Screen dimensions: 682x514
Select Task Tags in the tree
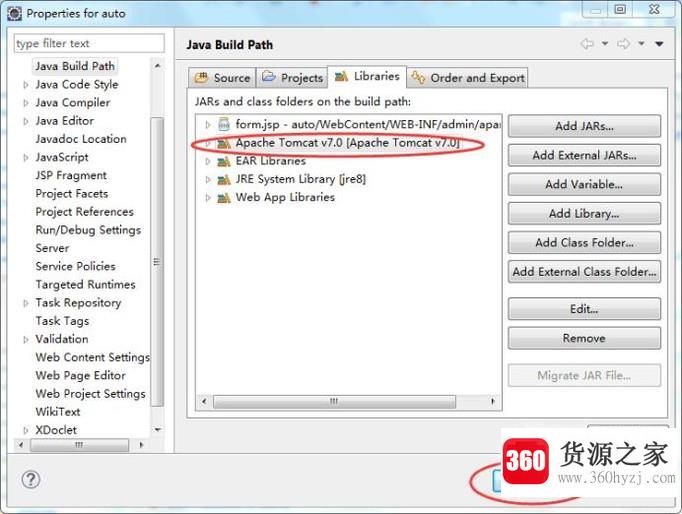[x=62, y=321]
